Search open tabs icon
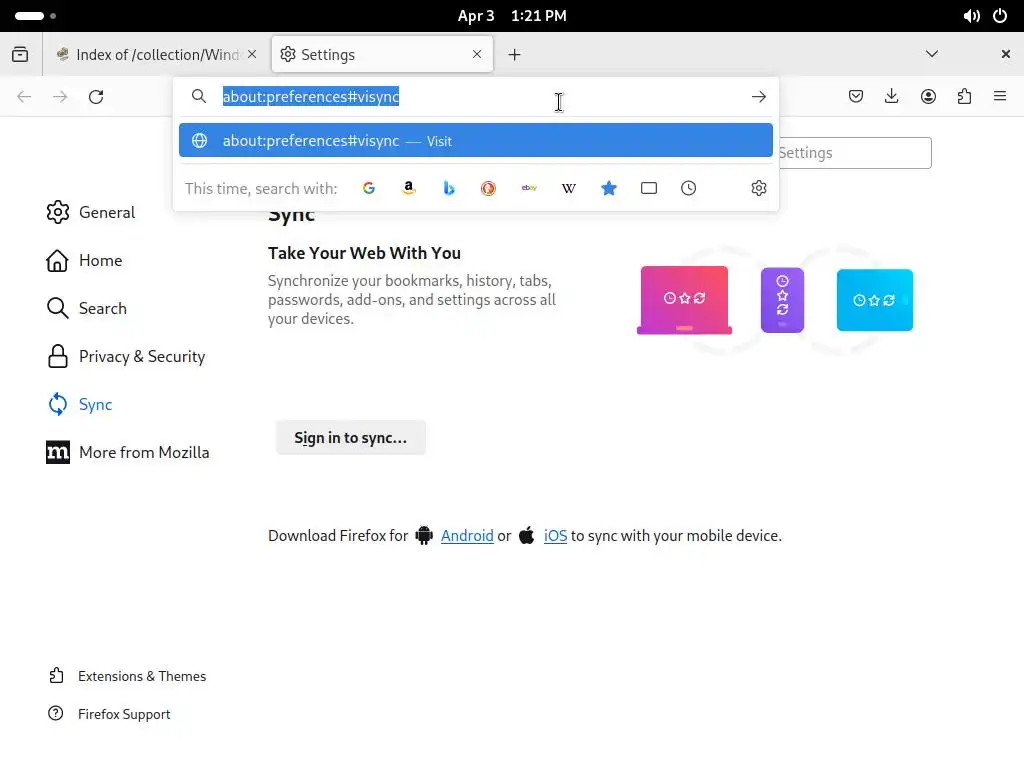1024x768 pixels. pos(648,188)
